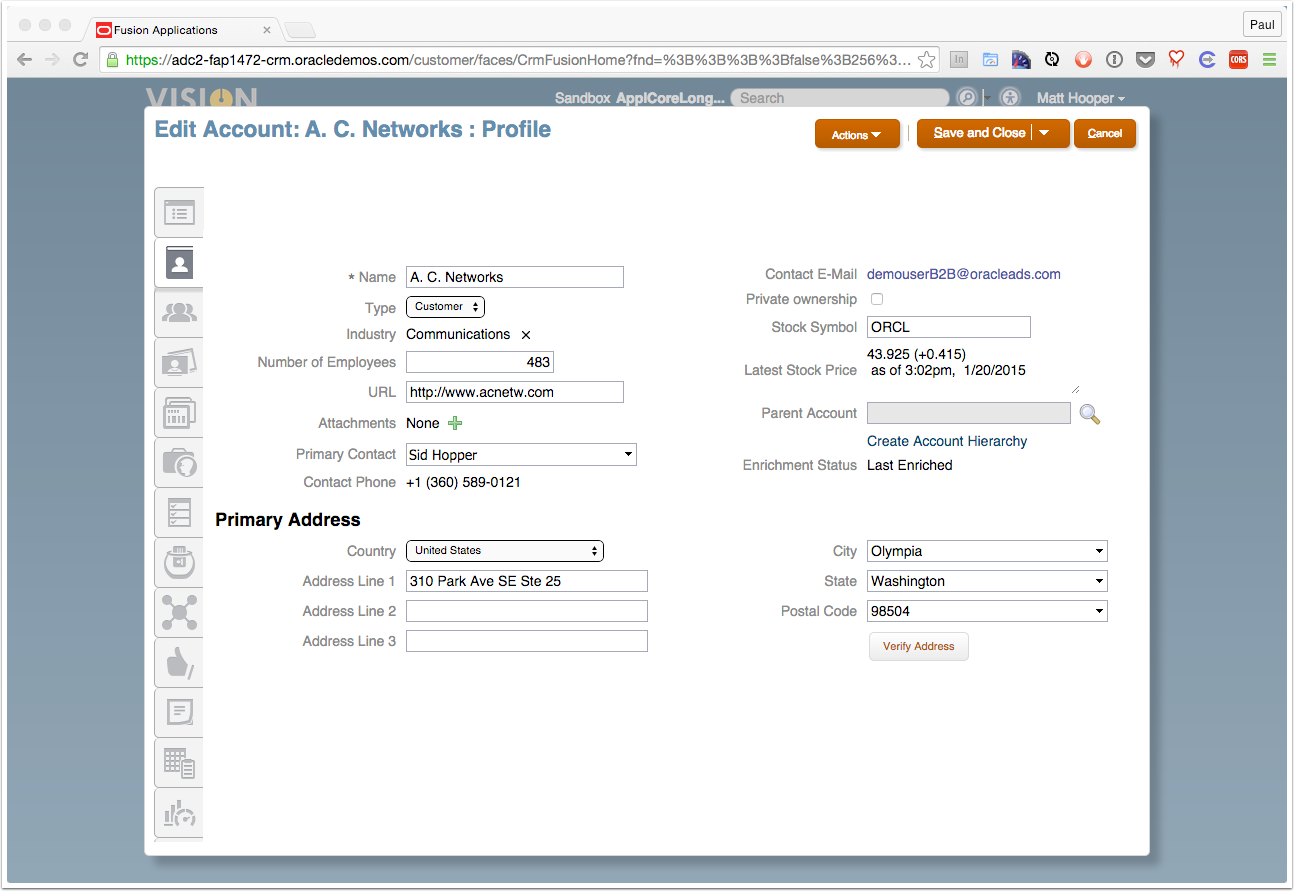This screenshot has height=891, width=1294.
Task: Click the magnifier to search Parent Account
Action: click(x=1090, y=414)
